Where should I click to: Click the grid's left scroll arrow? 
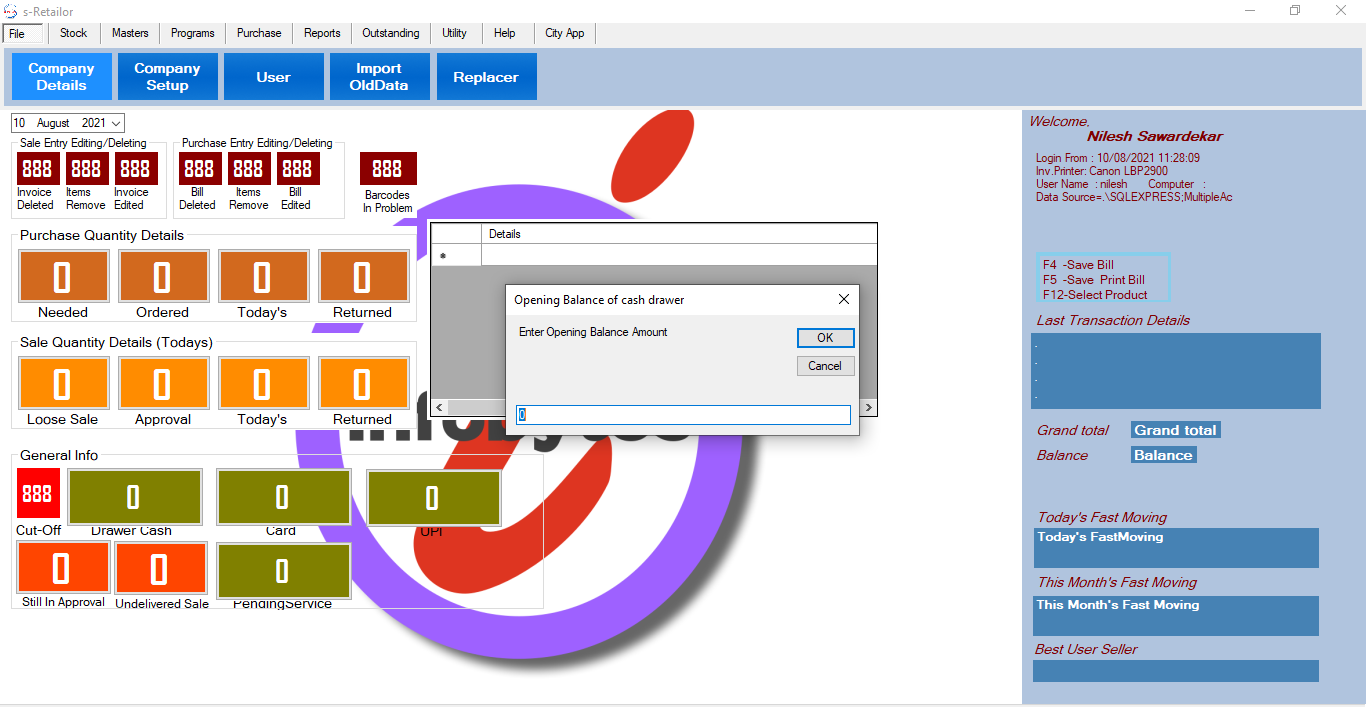coord(440,408)
